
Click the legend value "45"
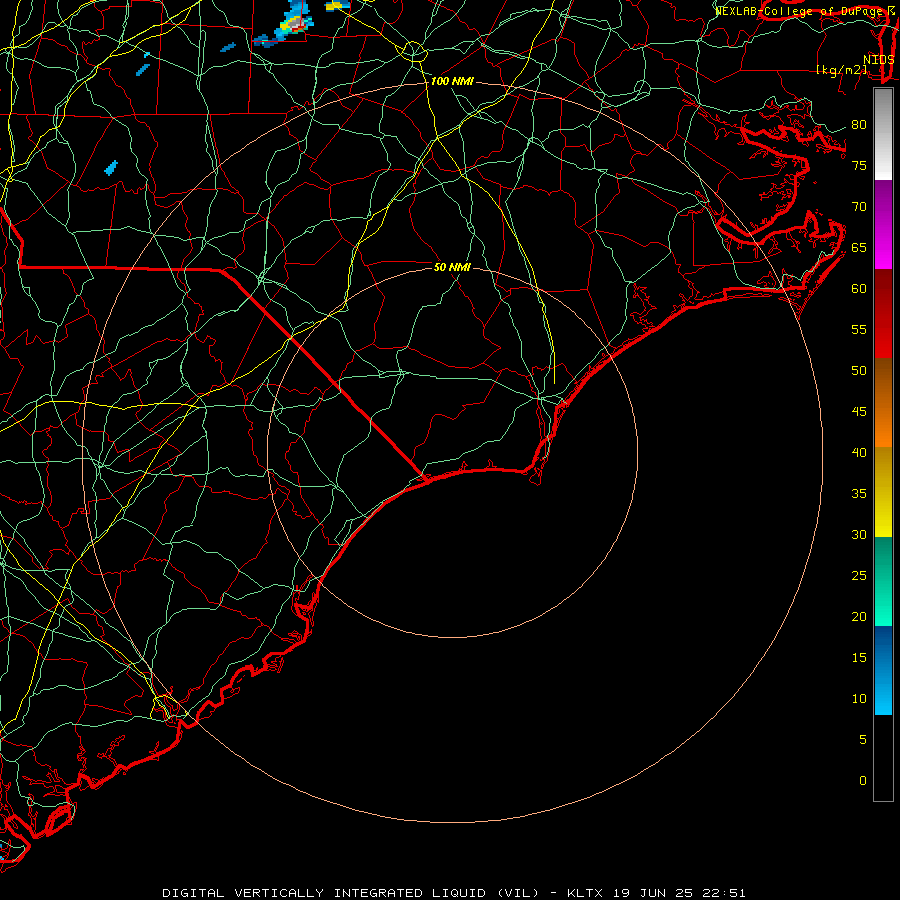(859, 412)
